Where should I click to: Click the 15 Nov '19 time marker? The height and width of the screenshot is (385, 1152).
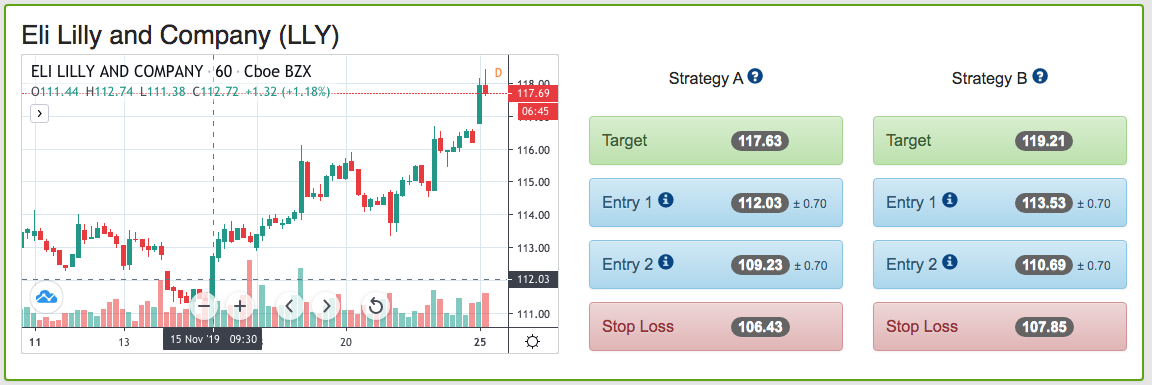pyautogui.click(x=212, y=340)
